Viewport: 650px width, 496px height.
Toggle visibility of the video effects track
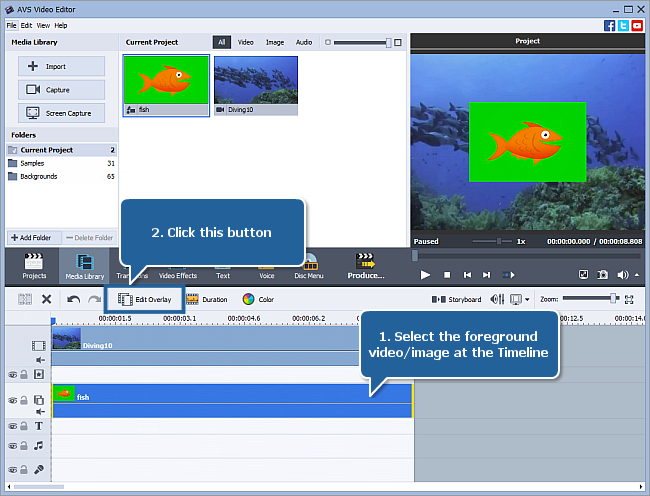click(13, 375)
